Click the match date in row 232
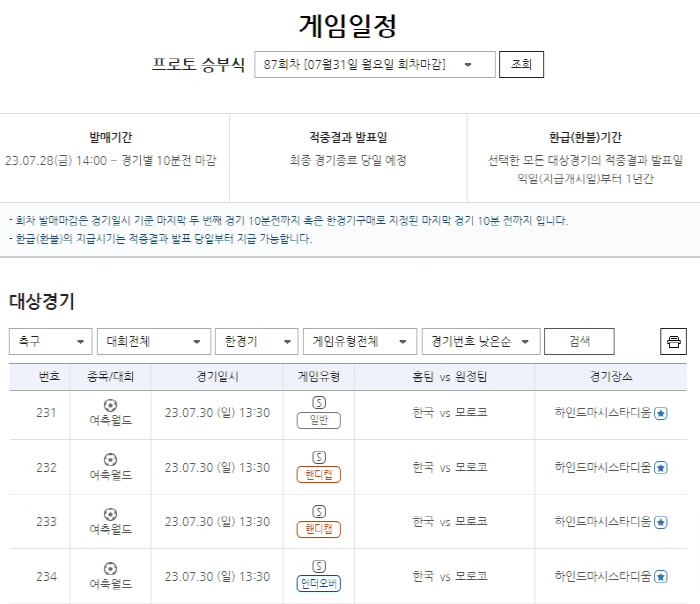Screen dimensions: 700x604 (x=217, y=467)
